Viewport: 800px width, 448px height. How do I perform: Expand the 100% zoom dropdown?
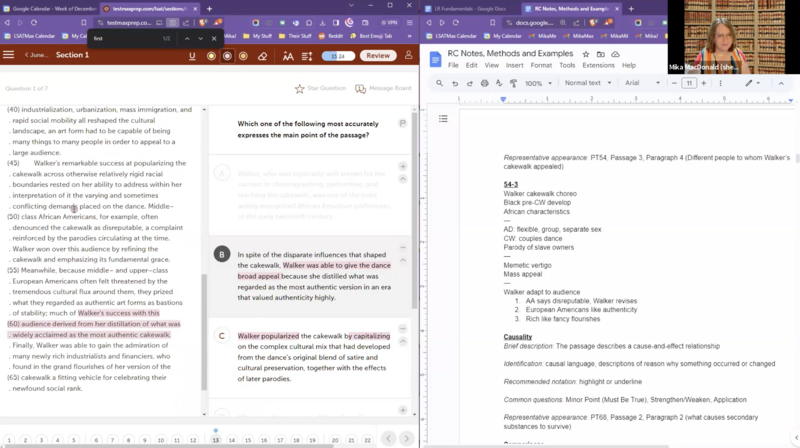point(538,83)
